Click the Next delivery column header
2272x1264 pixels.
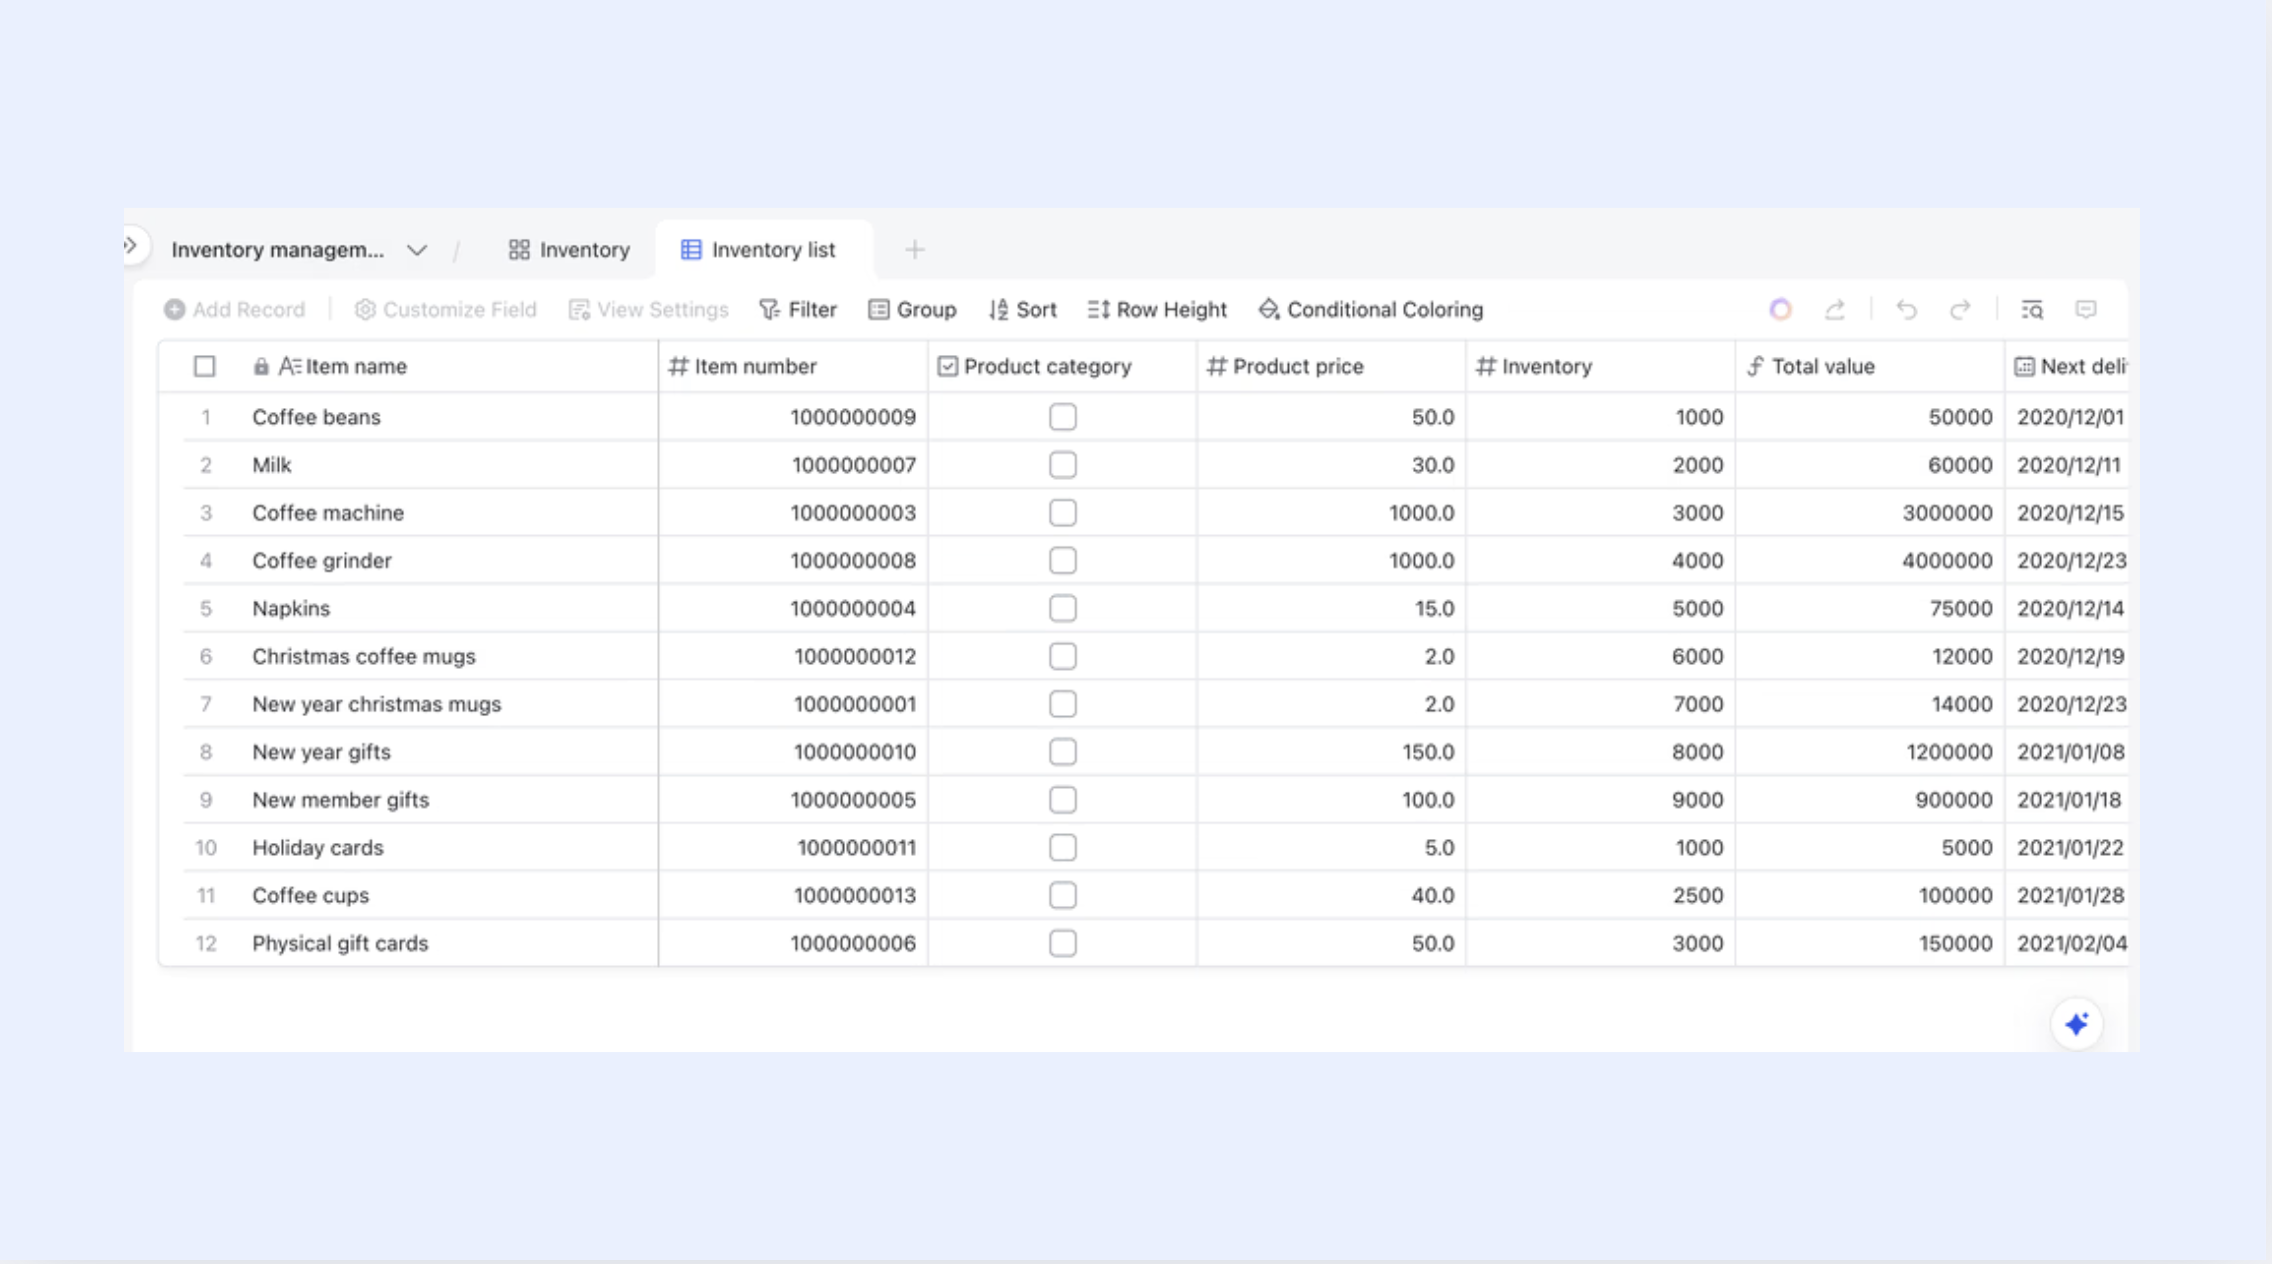click(x=2067, y=367)
